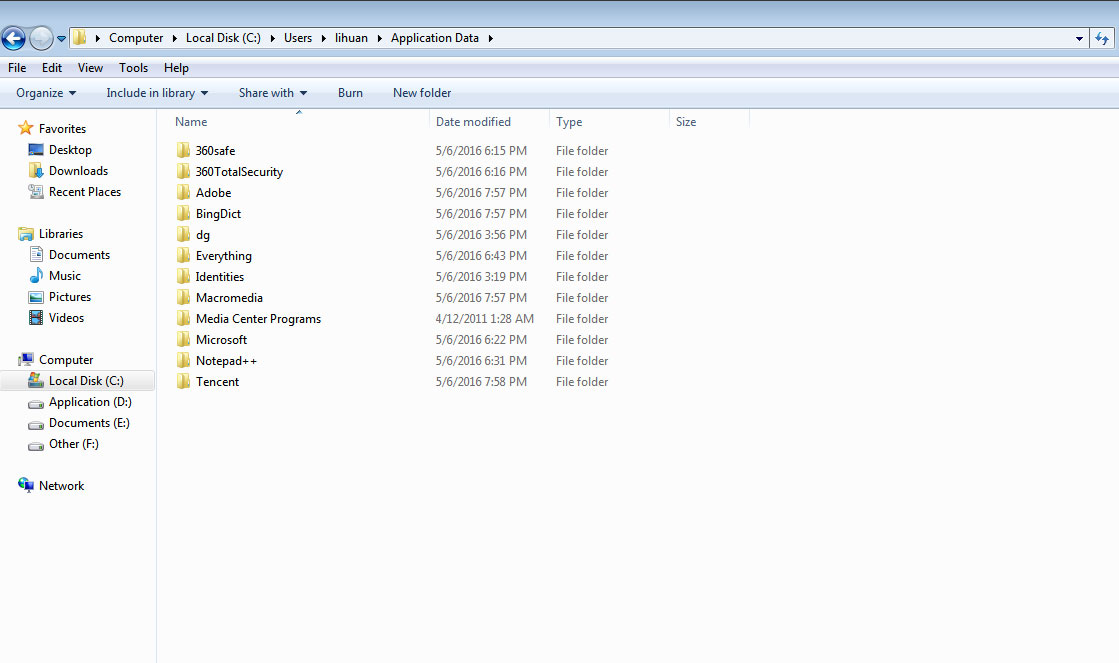Select the Tencent folder
This screenshot has height=663, width=1119.
[x=217, y=382]
